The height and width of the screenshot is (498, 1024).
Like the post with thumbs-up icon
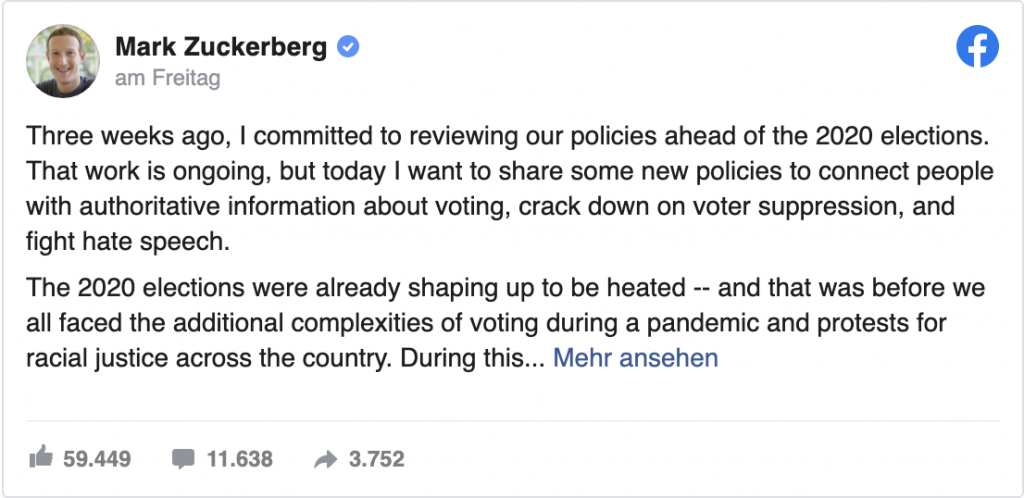pyautogui.click(x=41, y=457)
